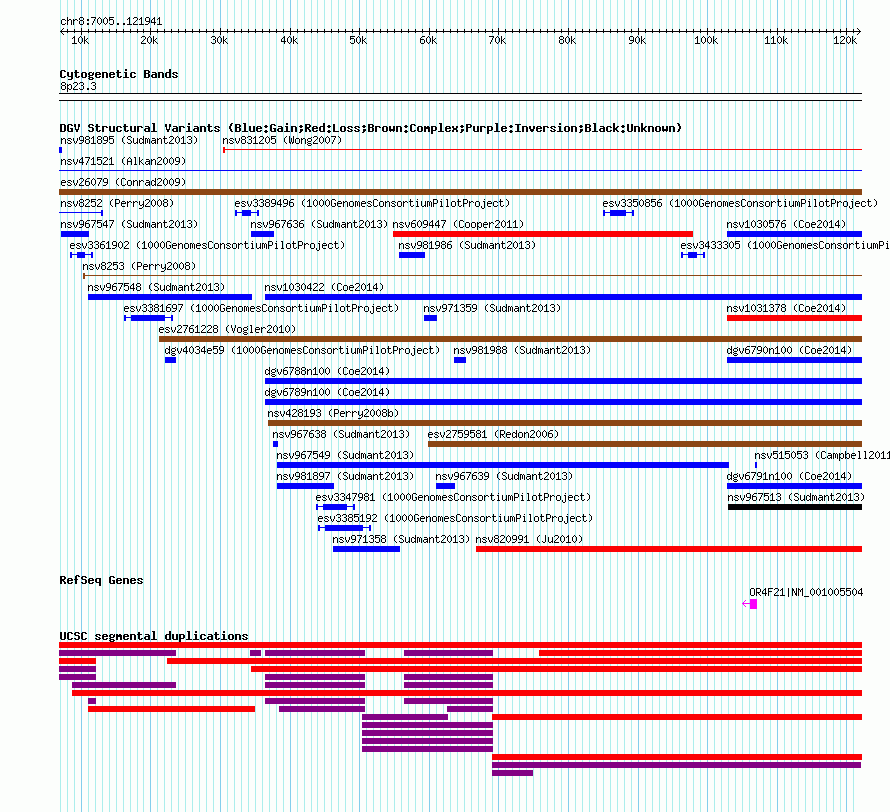Screen dimensions: 890x812
Task: Select the UCSC segmental duplications title
Action: 154,636
